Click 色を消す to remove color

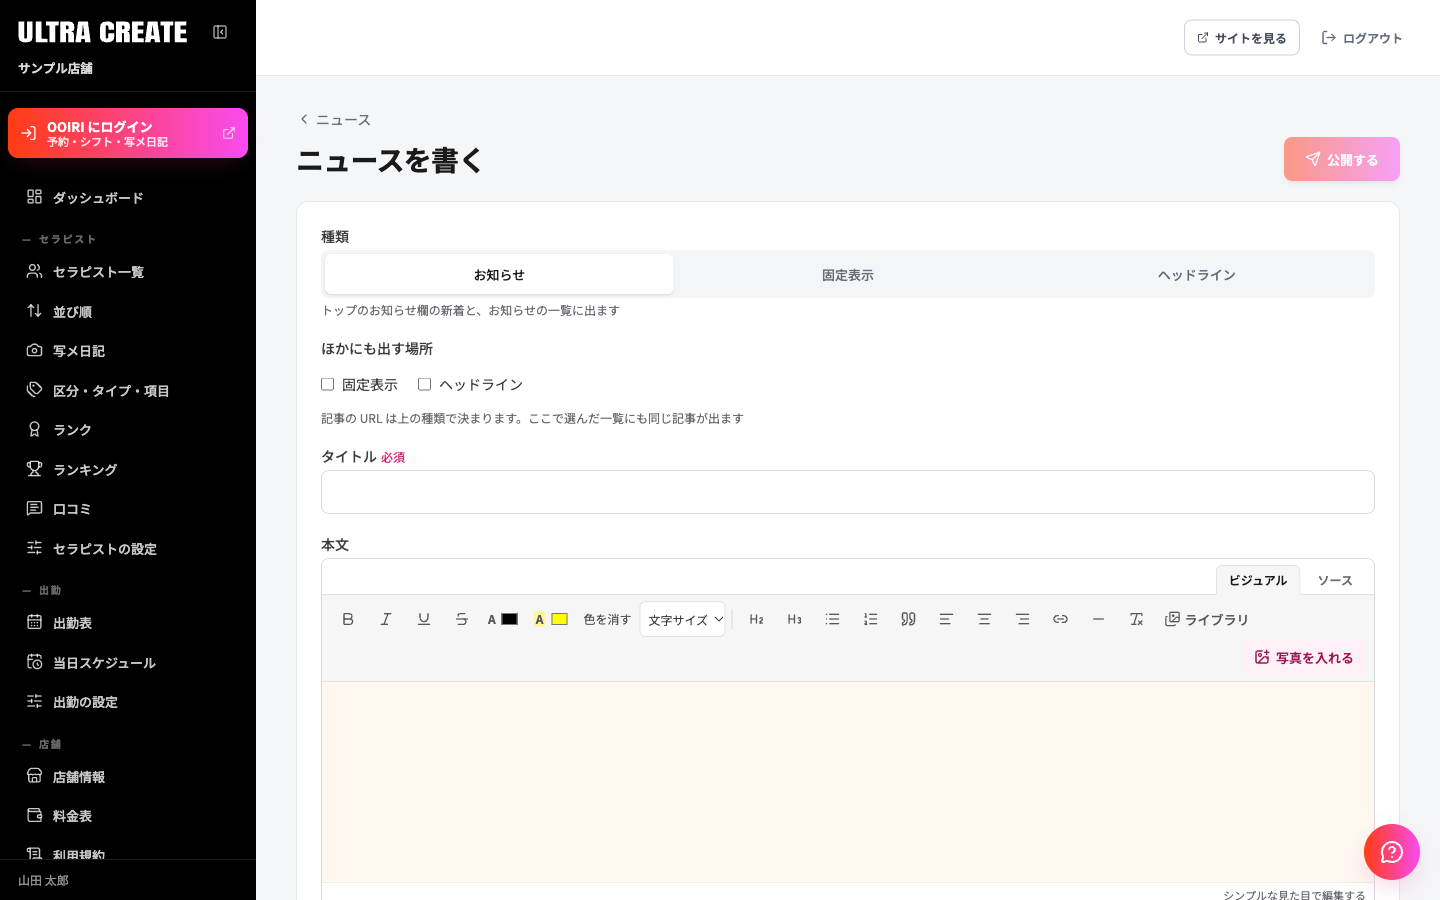pyautogui.click(x=607, y=619)
